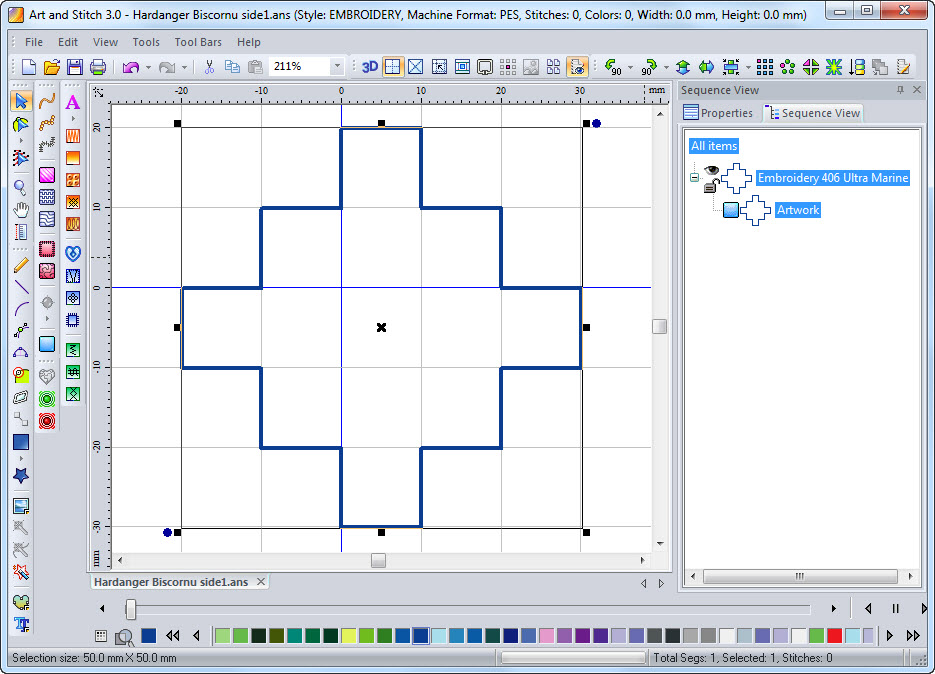935x674 pixels.
Task: Select the Hardanger Biscornu side1.ans document tab
Action: pos(171,582)
